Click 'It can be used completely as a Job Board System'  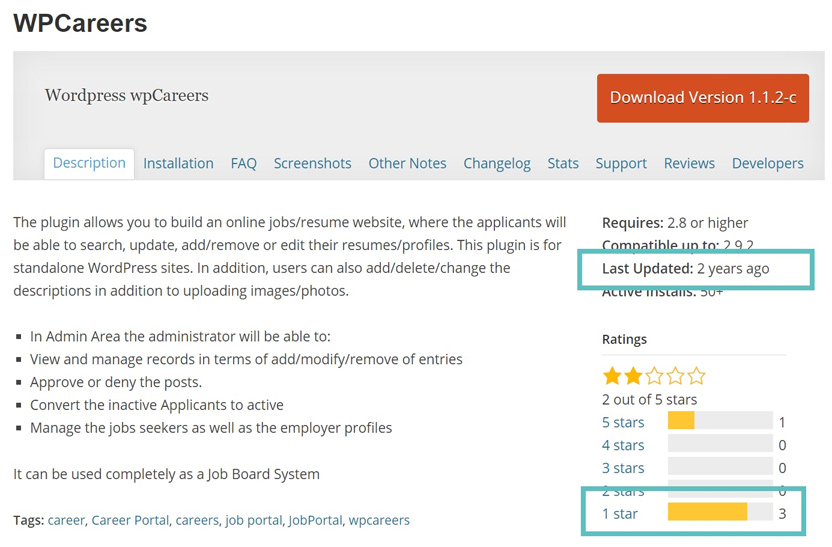pyautogui.click(x=167, y=474)
